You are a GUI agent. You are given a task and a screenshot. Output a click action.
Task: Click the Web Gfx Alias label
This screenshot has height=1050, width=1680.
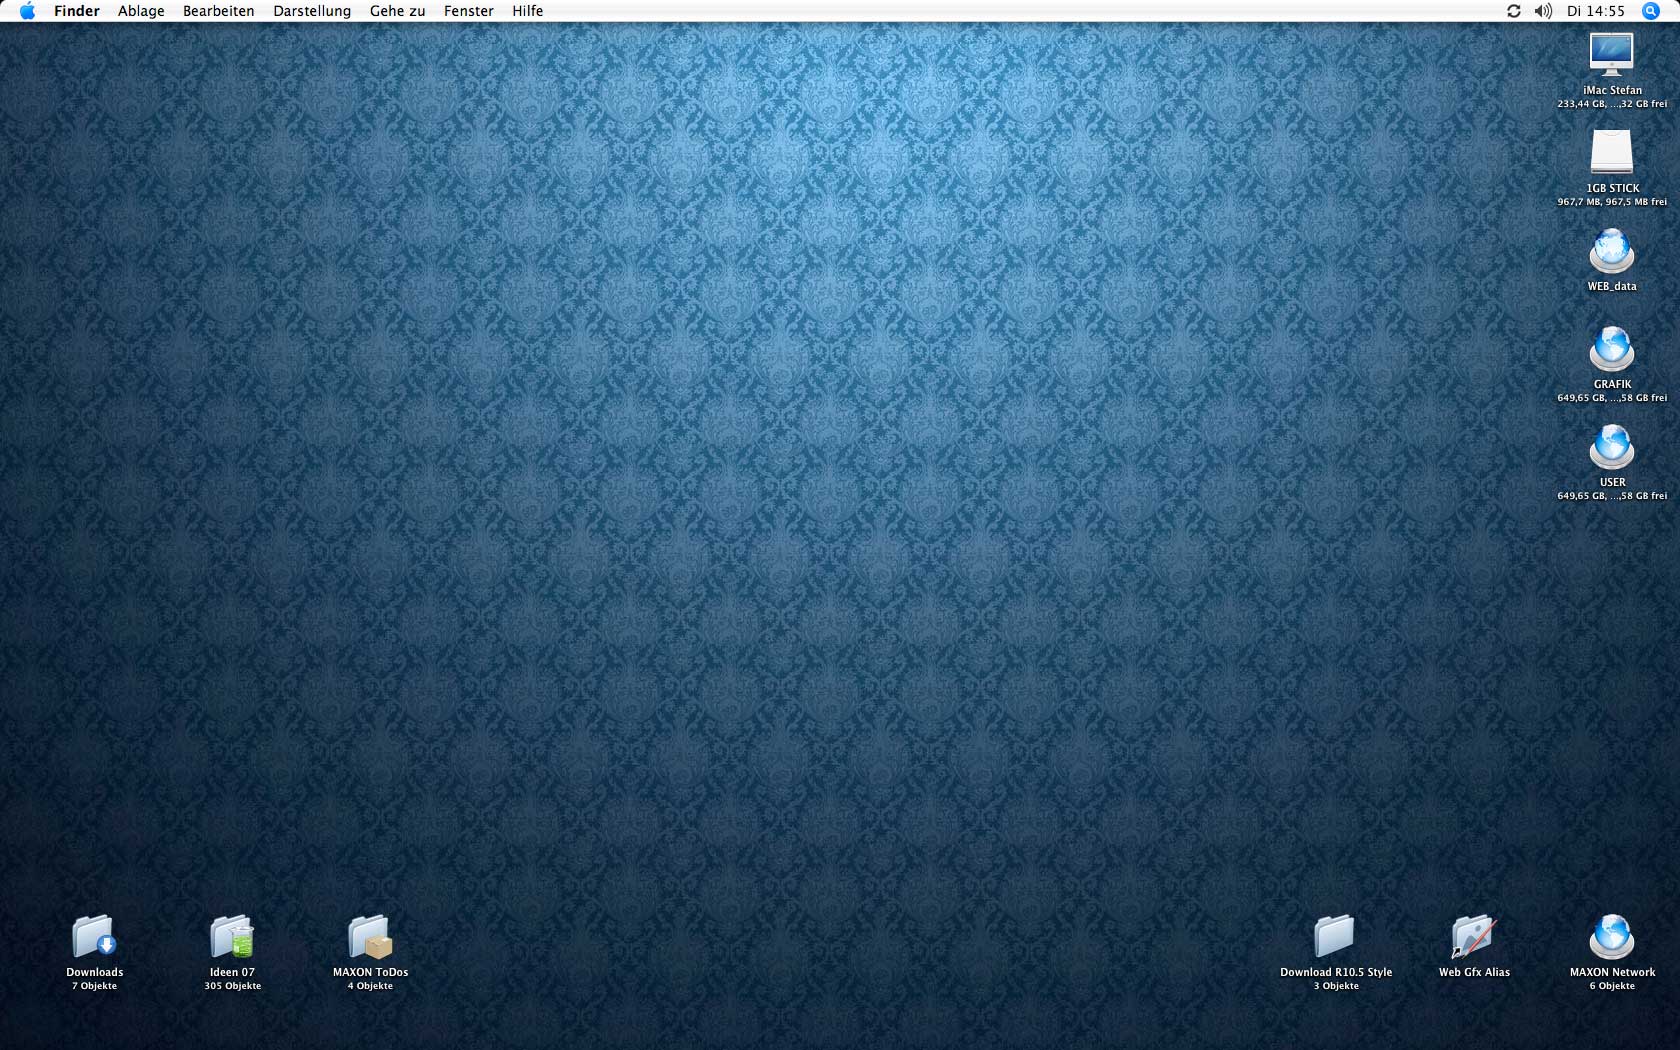[x=1474, y=972]
